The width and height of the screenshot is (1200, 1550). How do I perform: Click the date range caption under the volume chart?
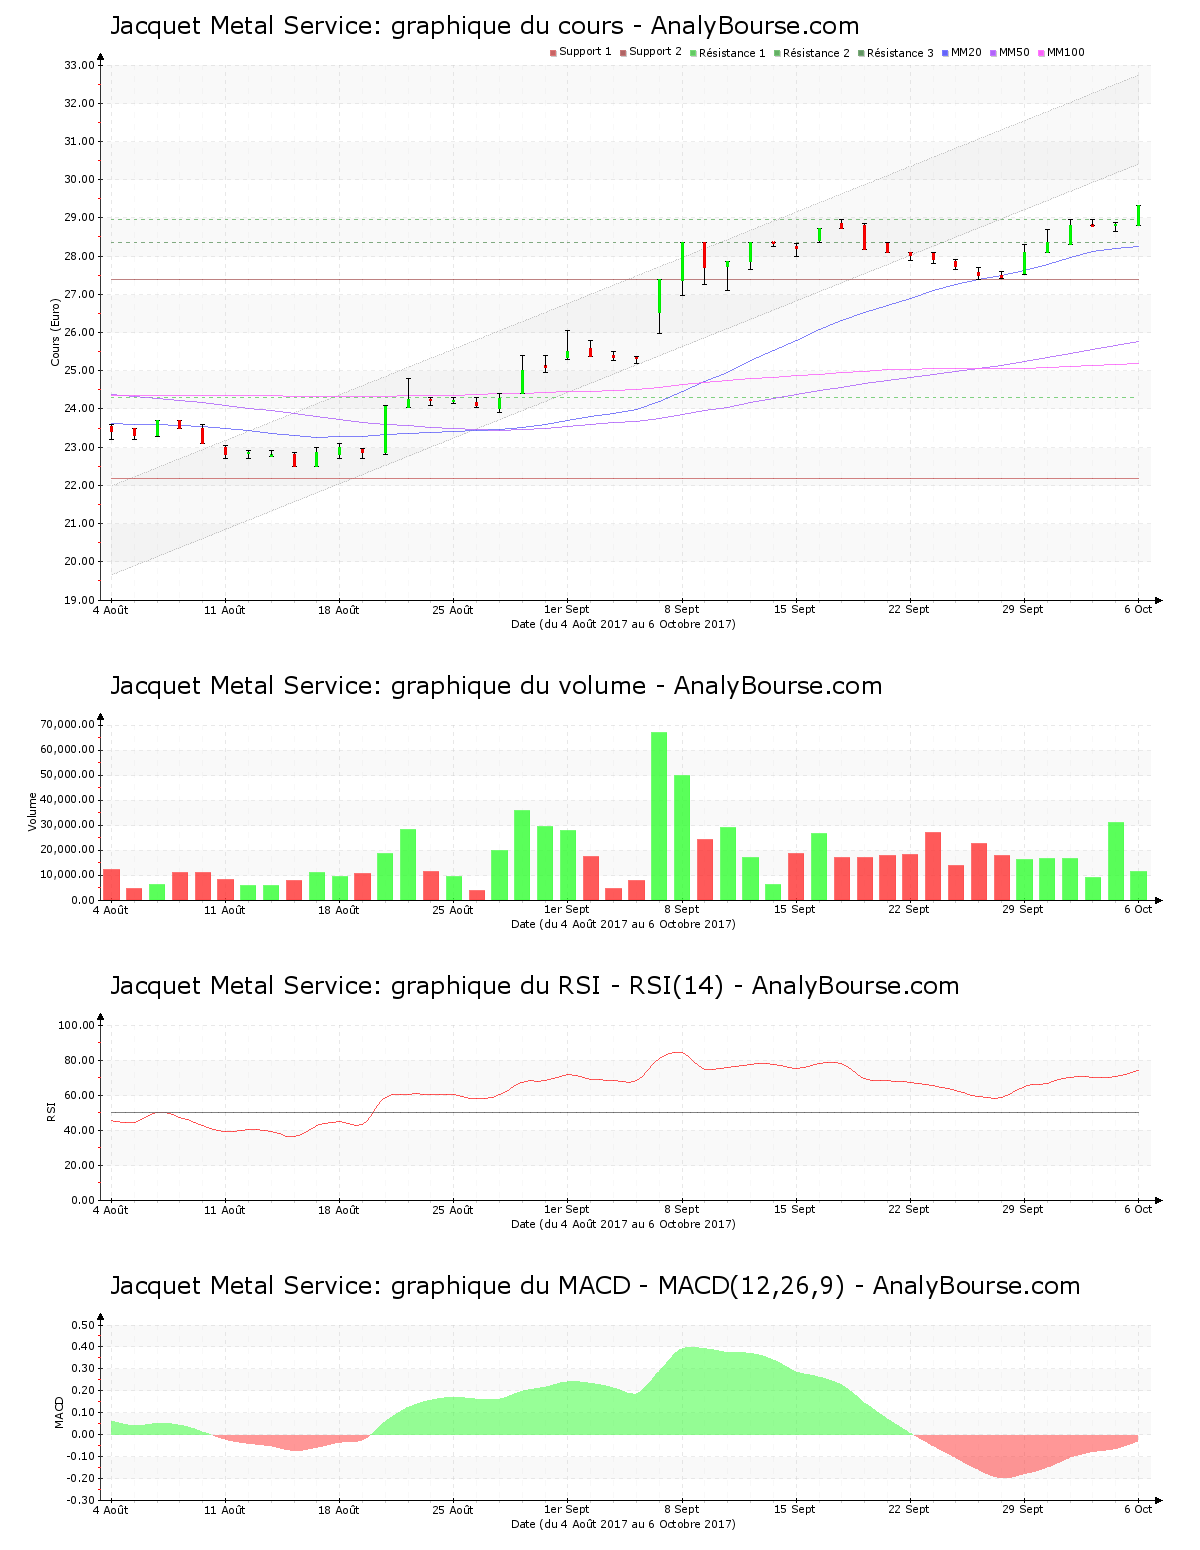pyautogui.click(x=623, y=924)
